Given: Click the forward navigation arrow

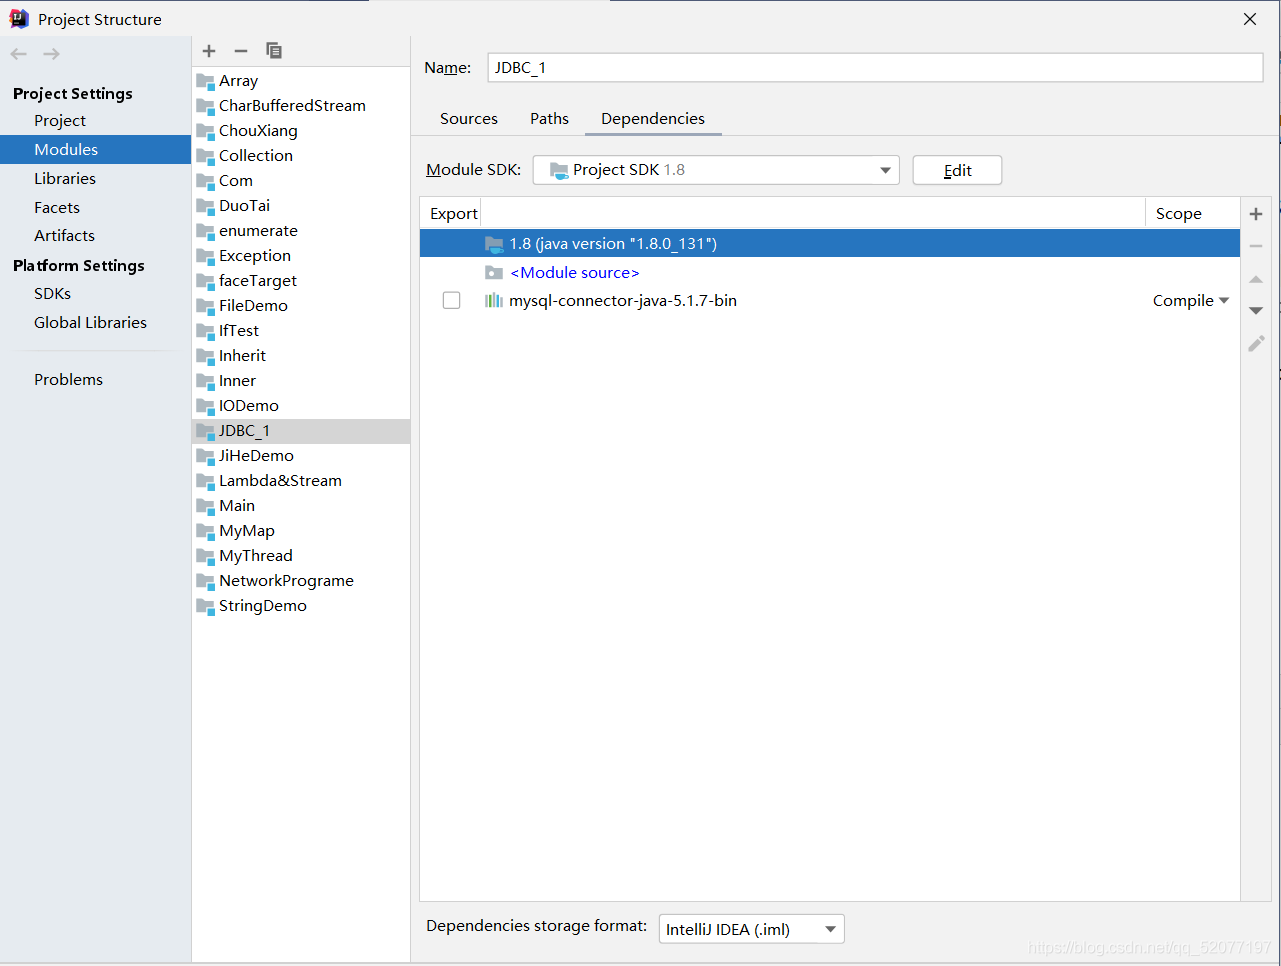Looking at the screenshot, I should 52,54.
